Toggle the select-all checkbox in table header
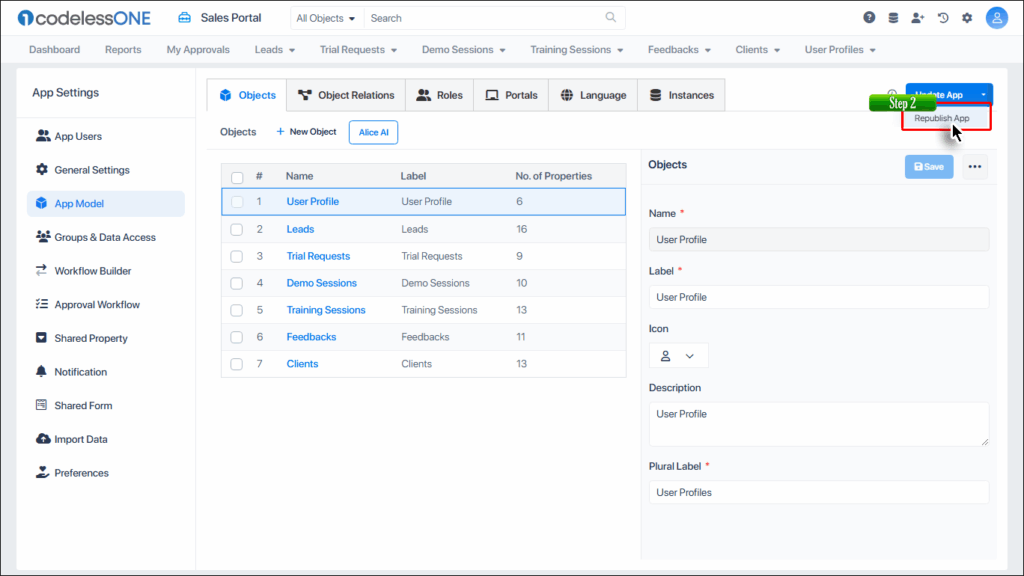 (237, 177)
